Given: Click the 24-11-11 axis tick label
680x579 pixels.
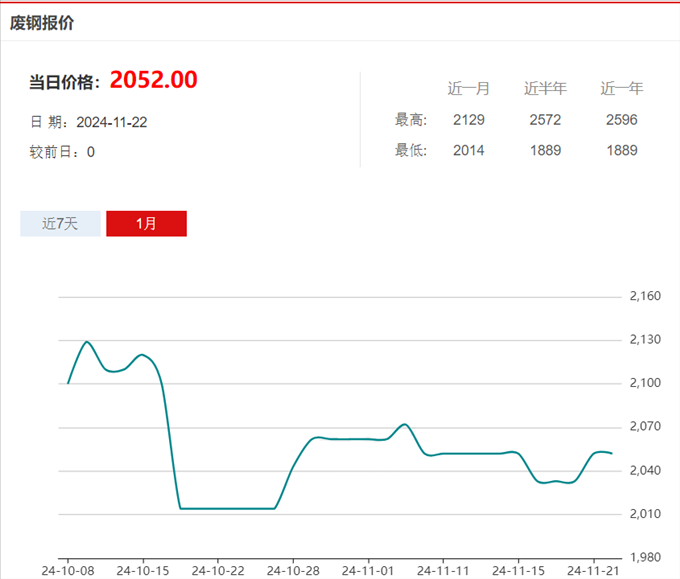Looking at the screenshot, I should (443, 571).
